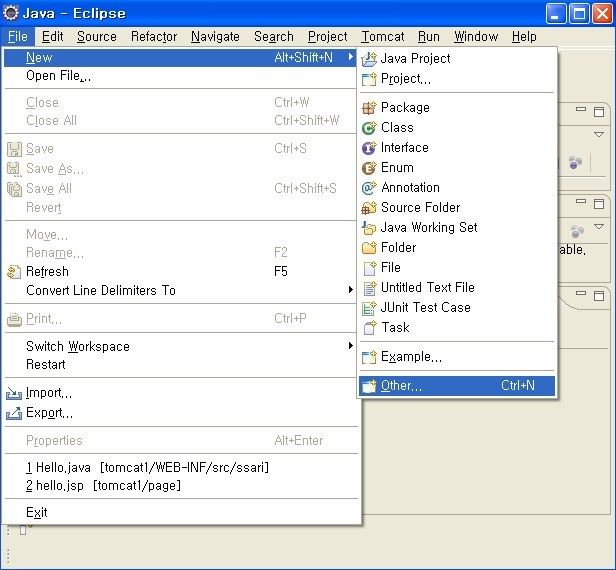
Task: Minimize the middle right view panel
Action: pos(581,201)
